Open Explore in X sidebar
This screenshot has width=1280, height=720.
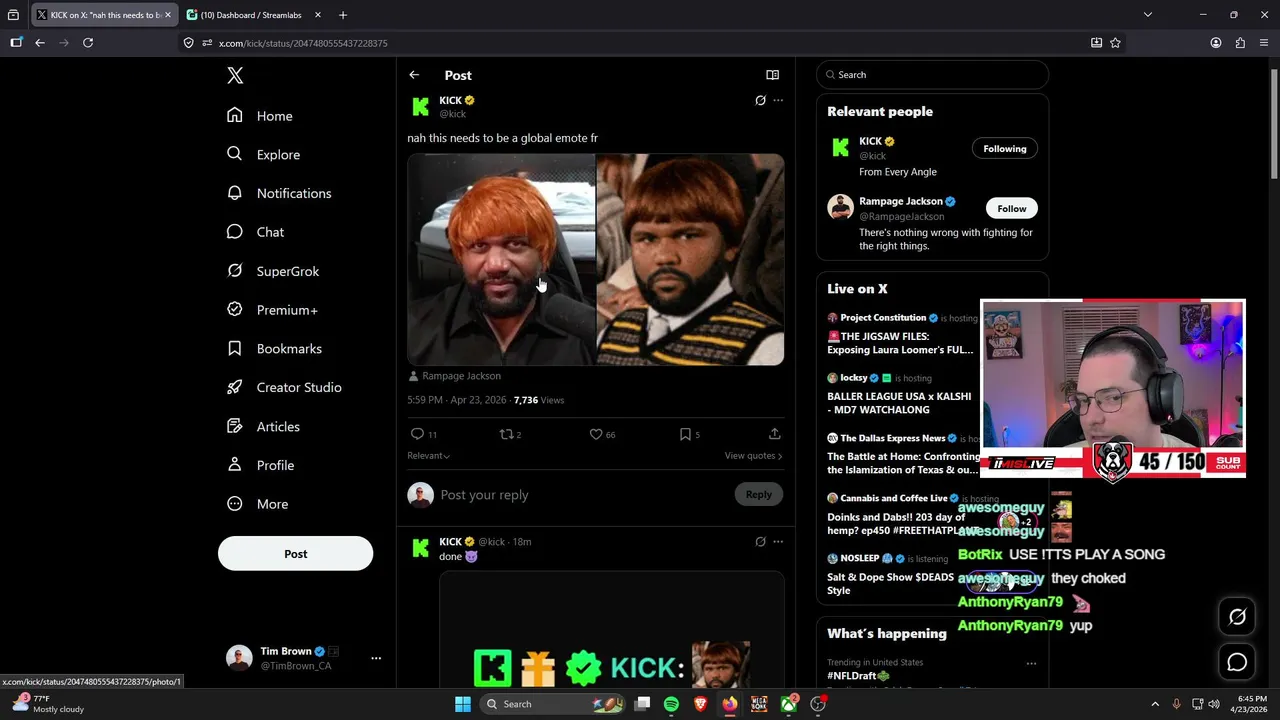tap(263, 155)
